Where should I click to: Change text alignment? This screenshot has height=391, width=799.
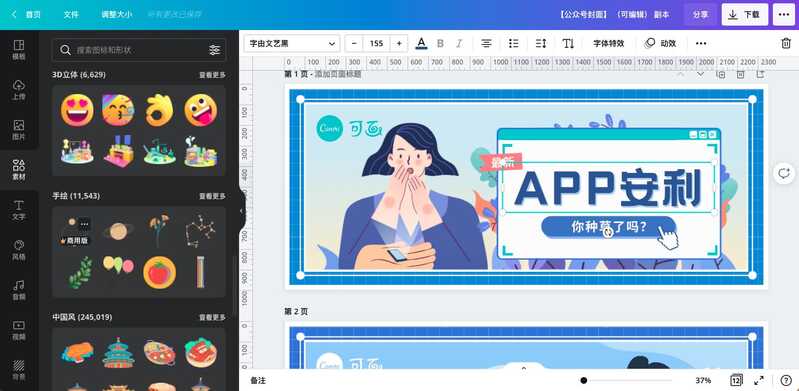click(x=487, y=43)
